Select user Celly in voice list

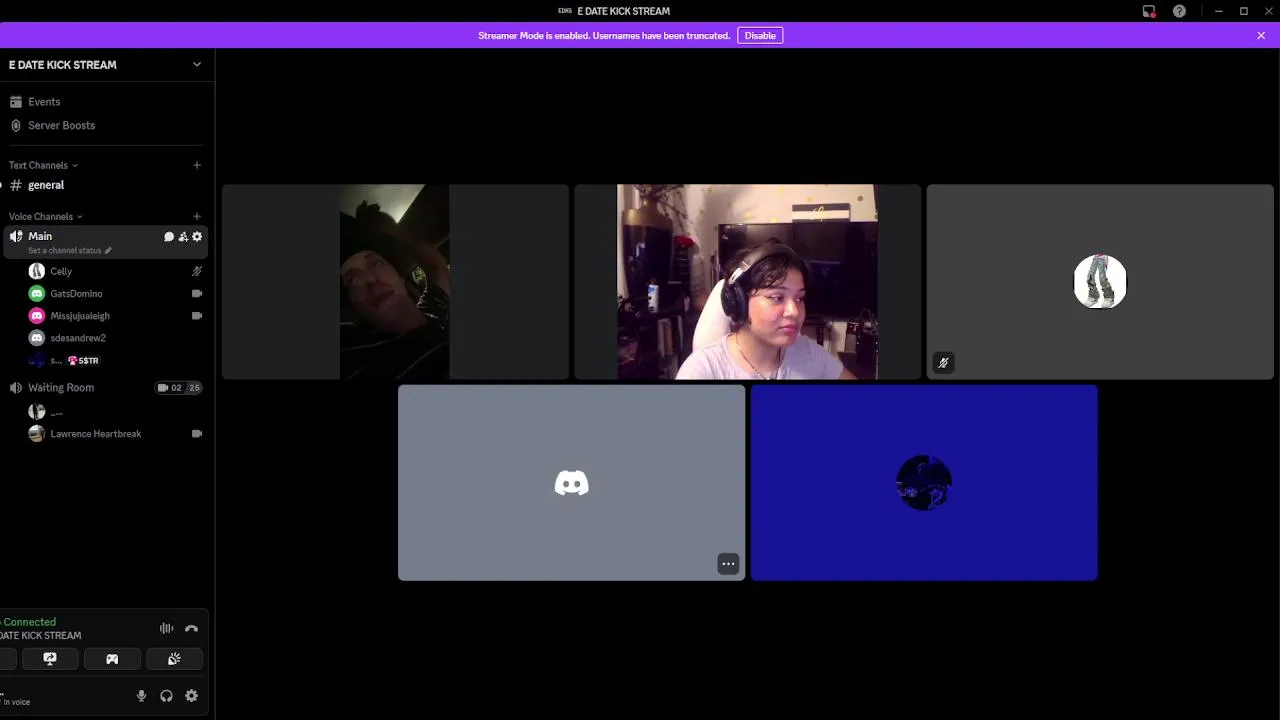coord(61,271)
